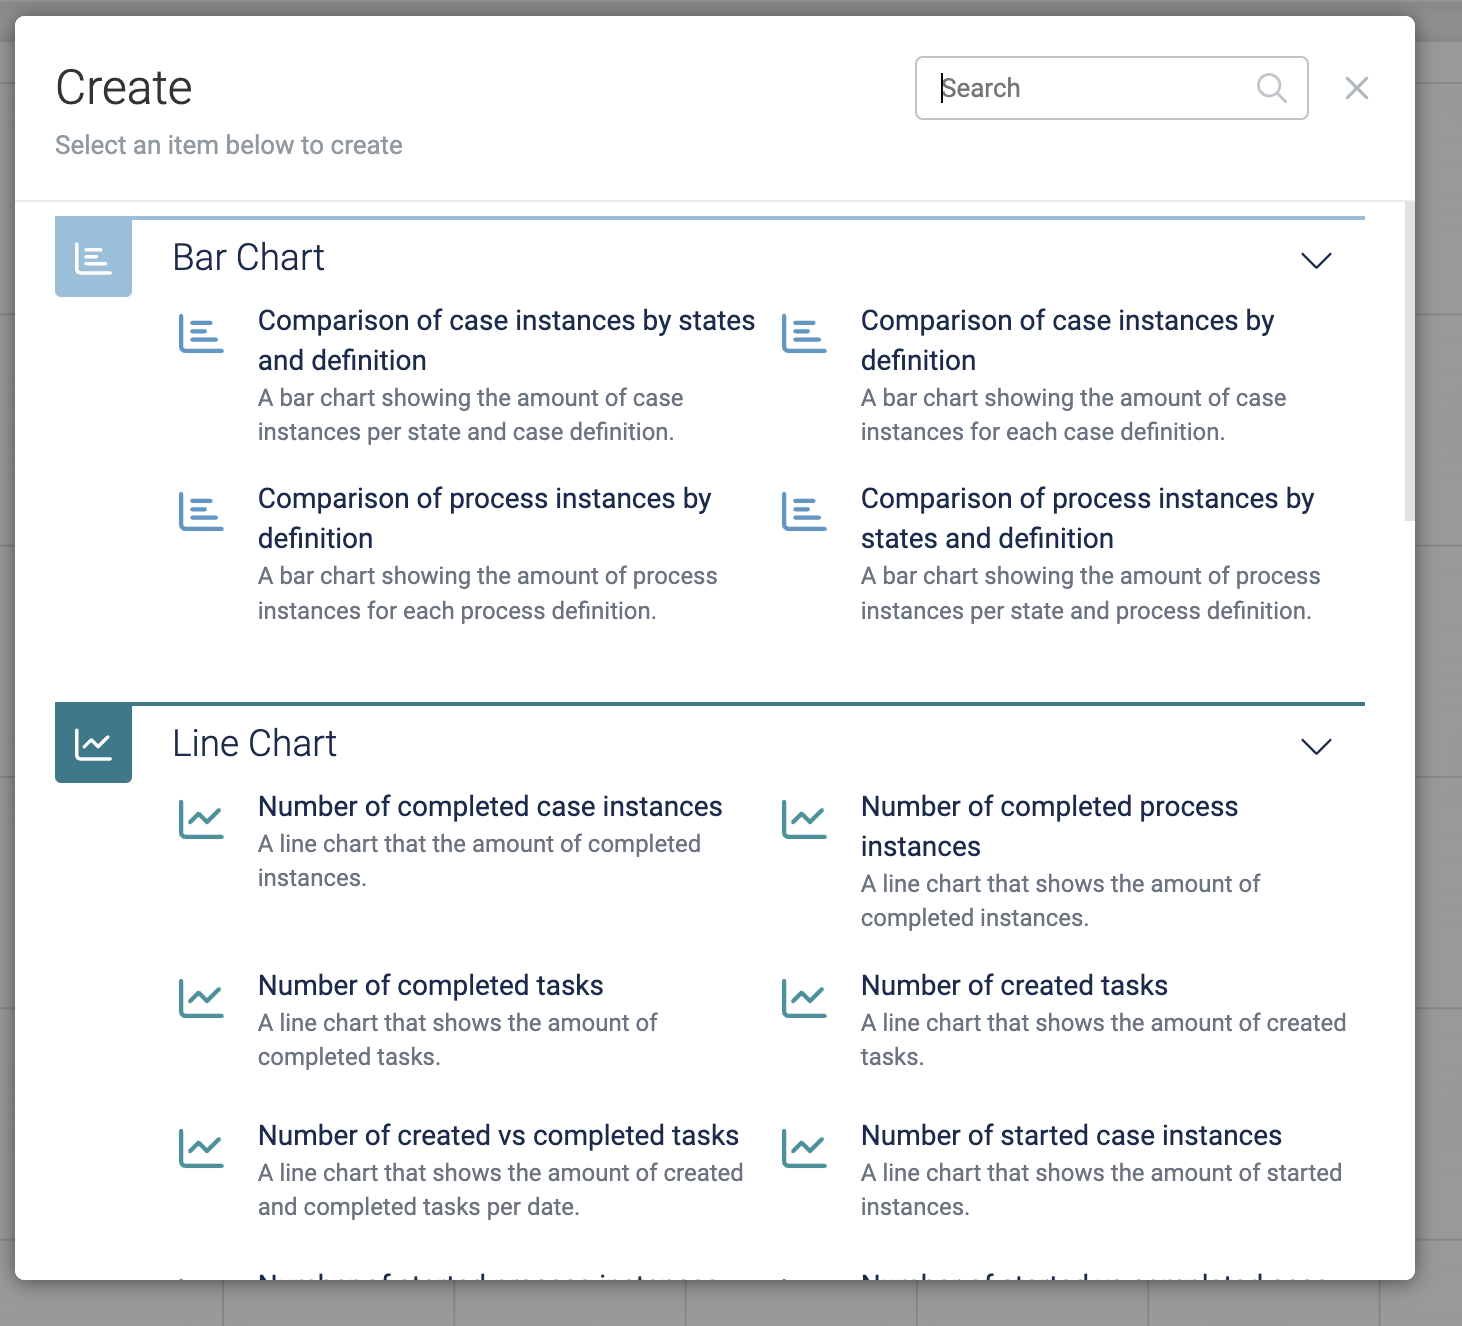Open the Comparison of case instances by states item
The height and width of the screenshot is (1326, 1462).
(506, 340)
